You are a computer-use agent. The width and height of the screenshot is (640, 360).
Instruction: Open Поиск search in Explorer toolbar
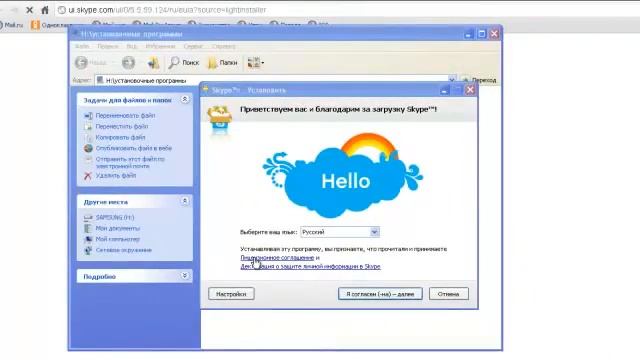tap(184, 62)
